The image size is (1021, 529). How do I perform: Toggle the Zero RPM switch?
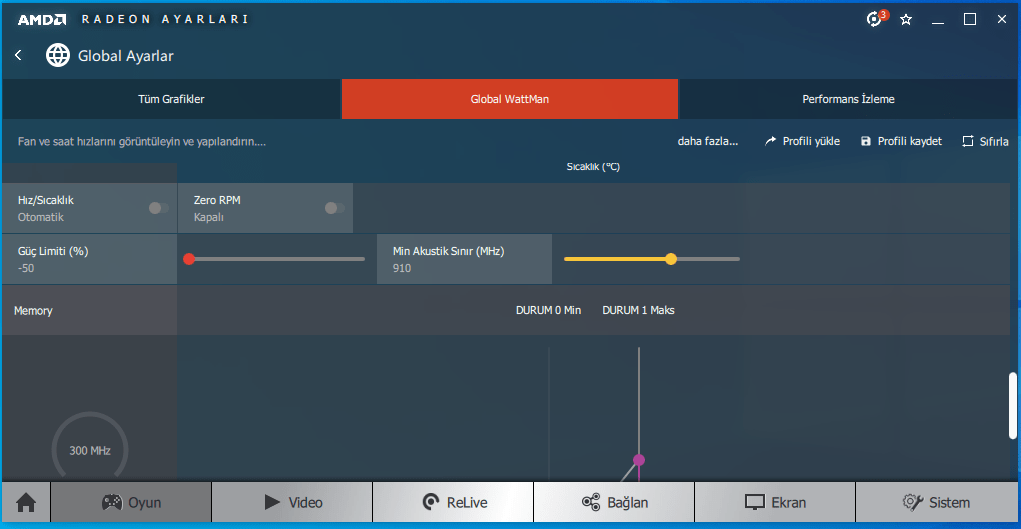pyautogui.click(x=335, y=208)
